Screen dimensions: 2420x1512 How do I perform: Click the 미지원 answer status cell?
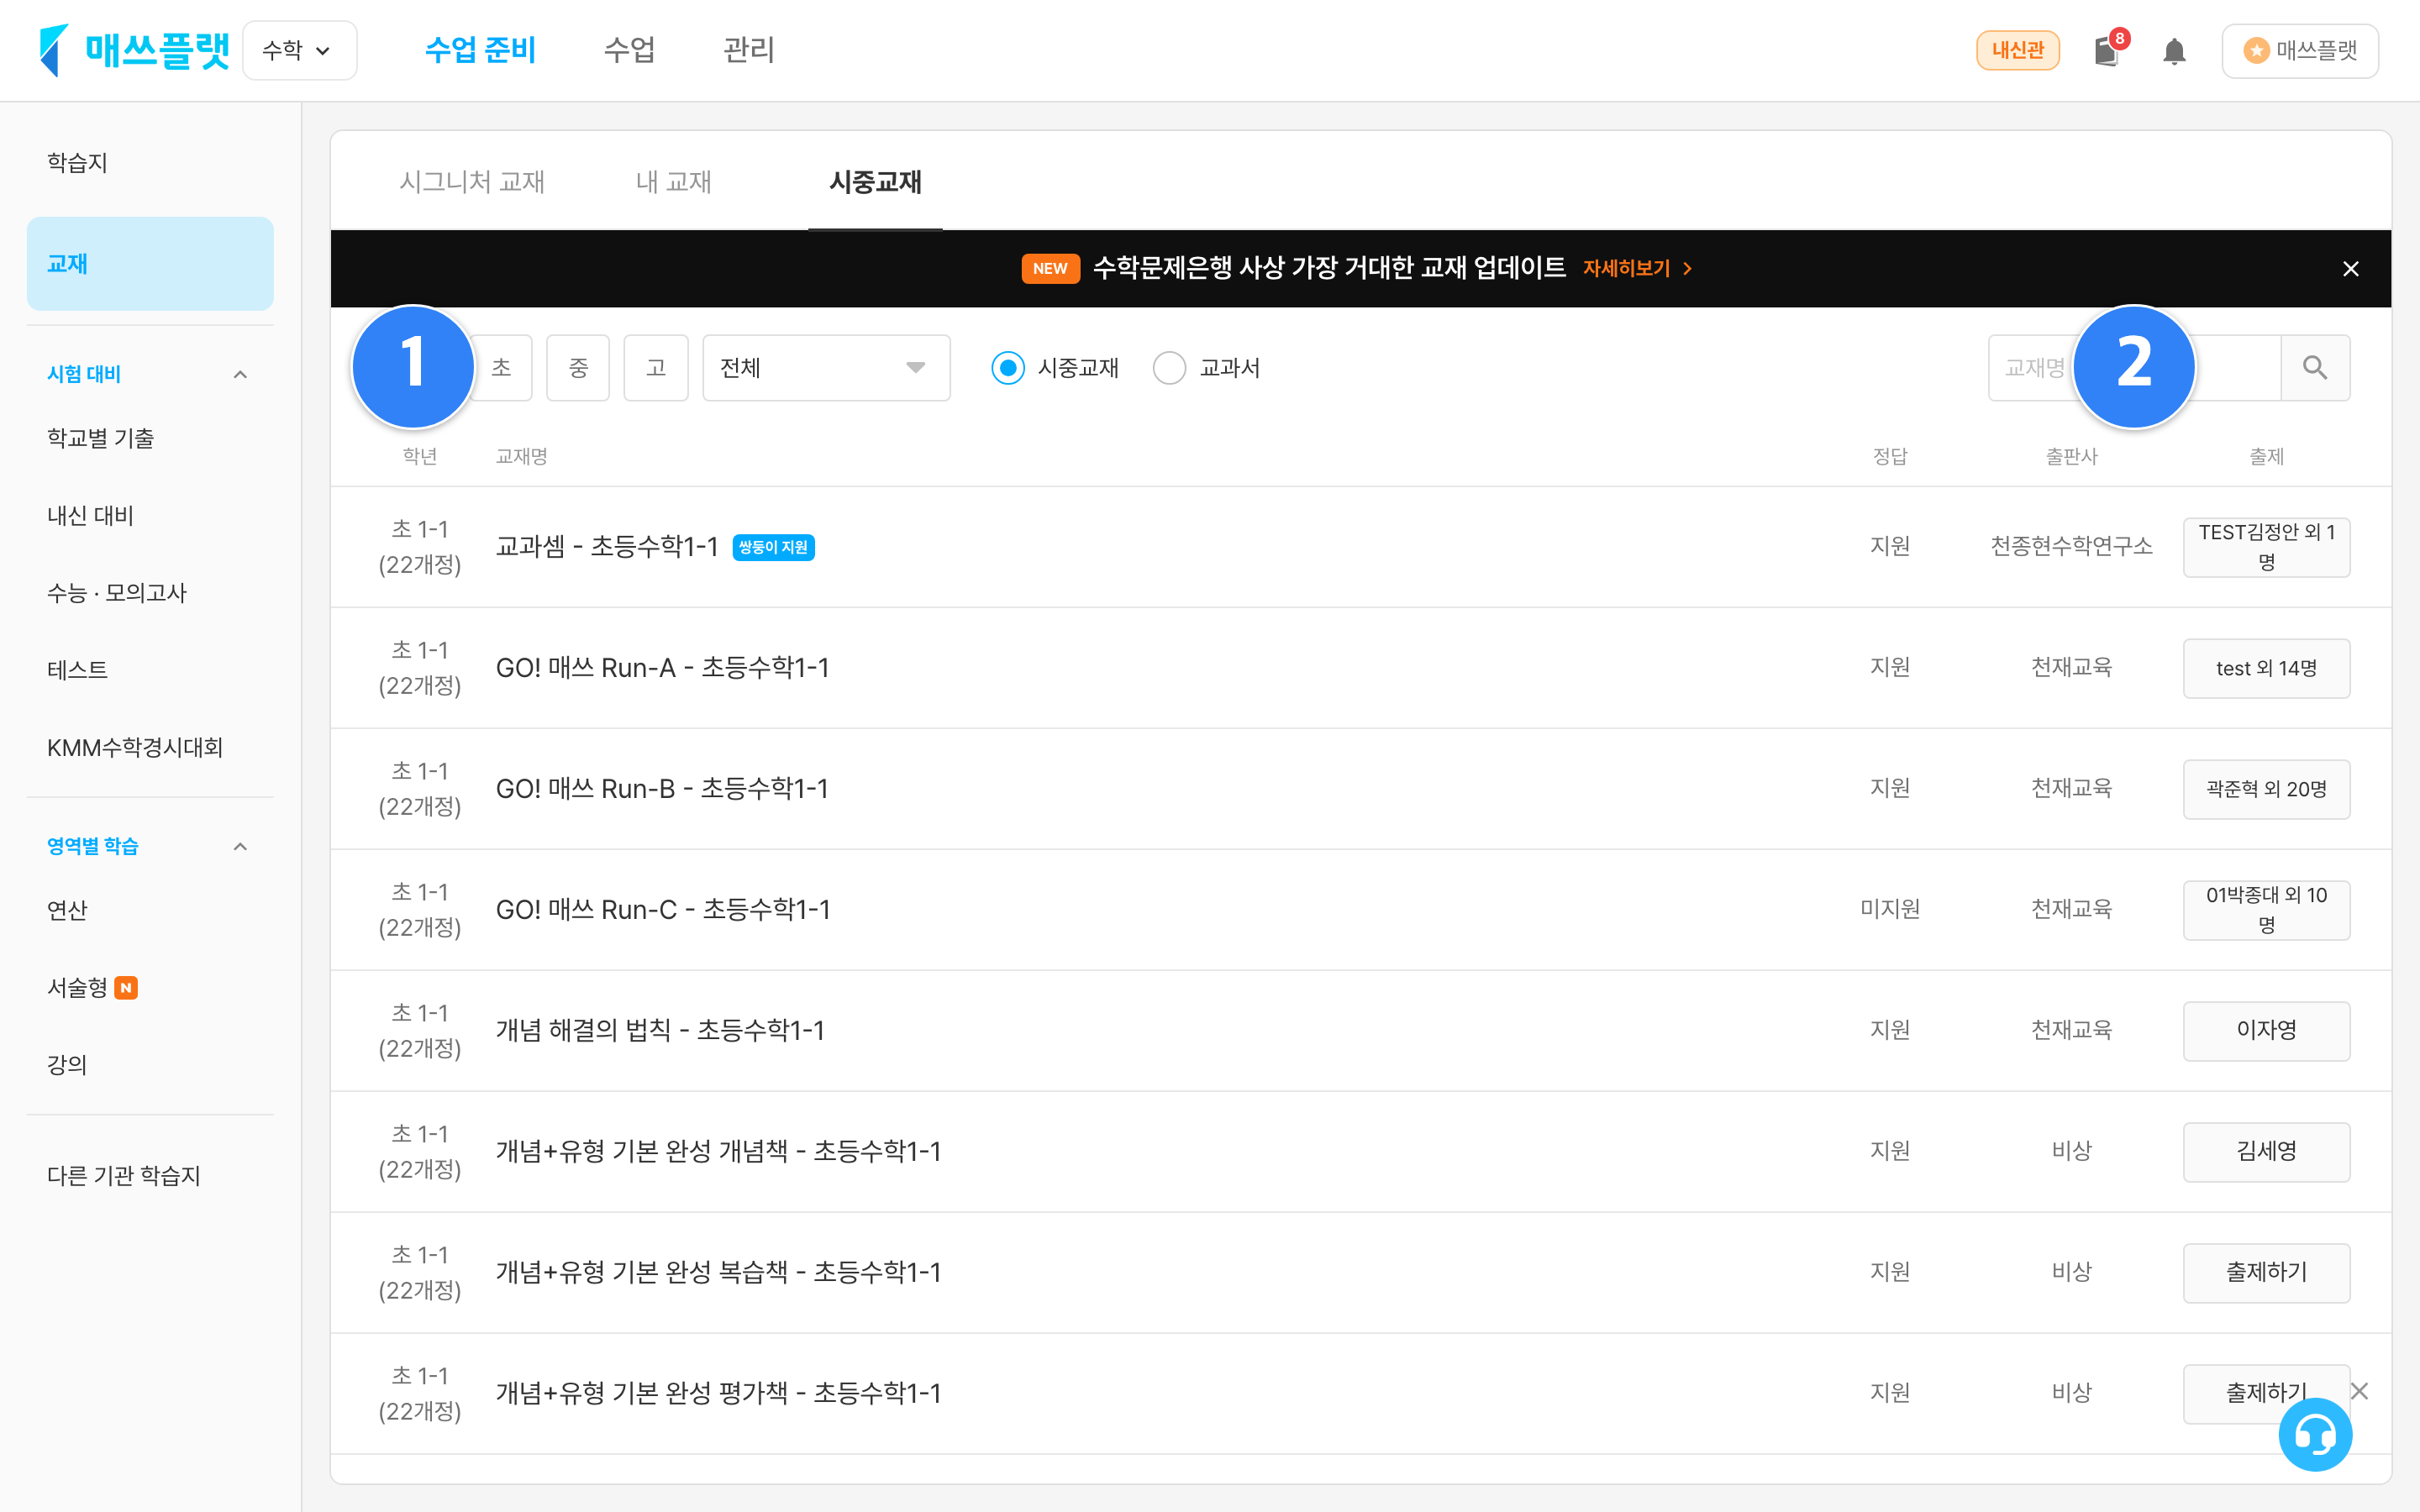(x=1890, y=909)
